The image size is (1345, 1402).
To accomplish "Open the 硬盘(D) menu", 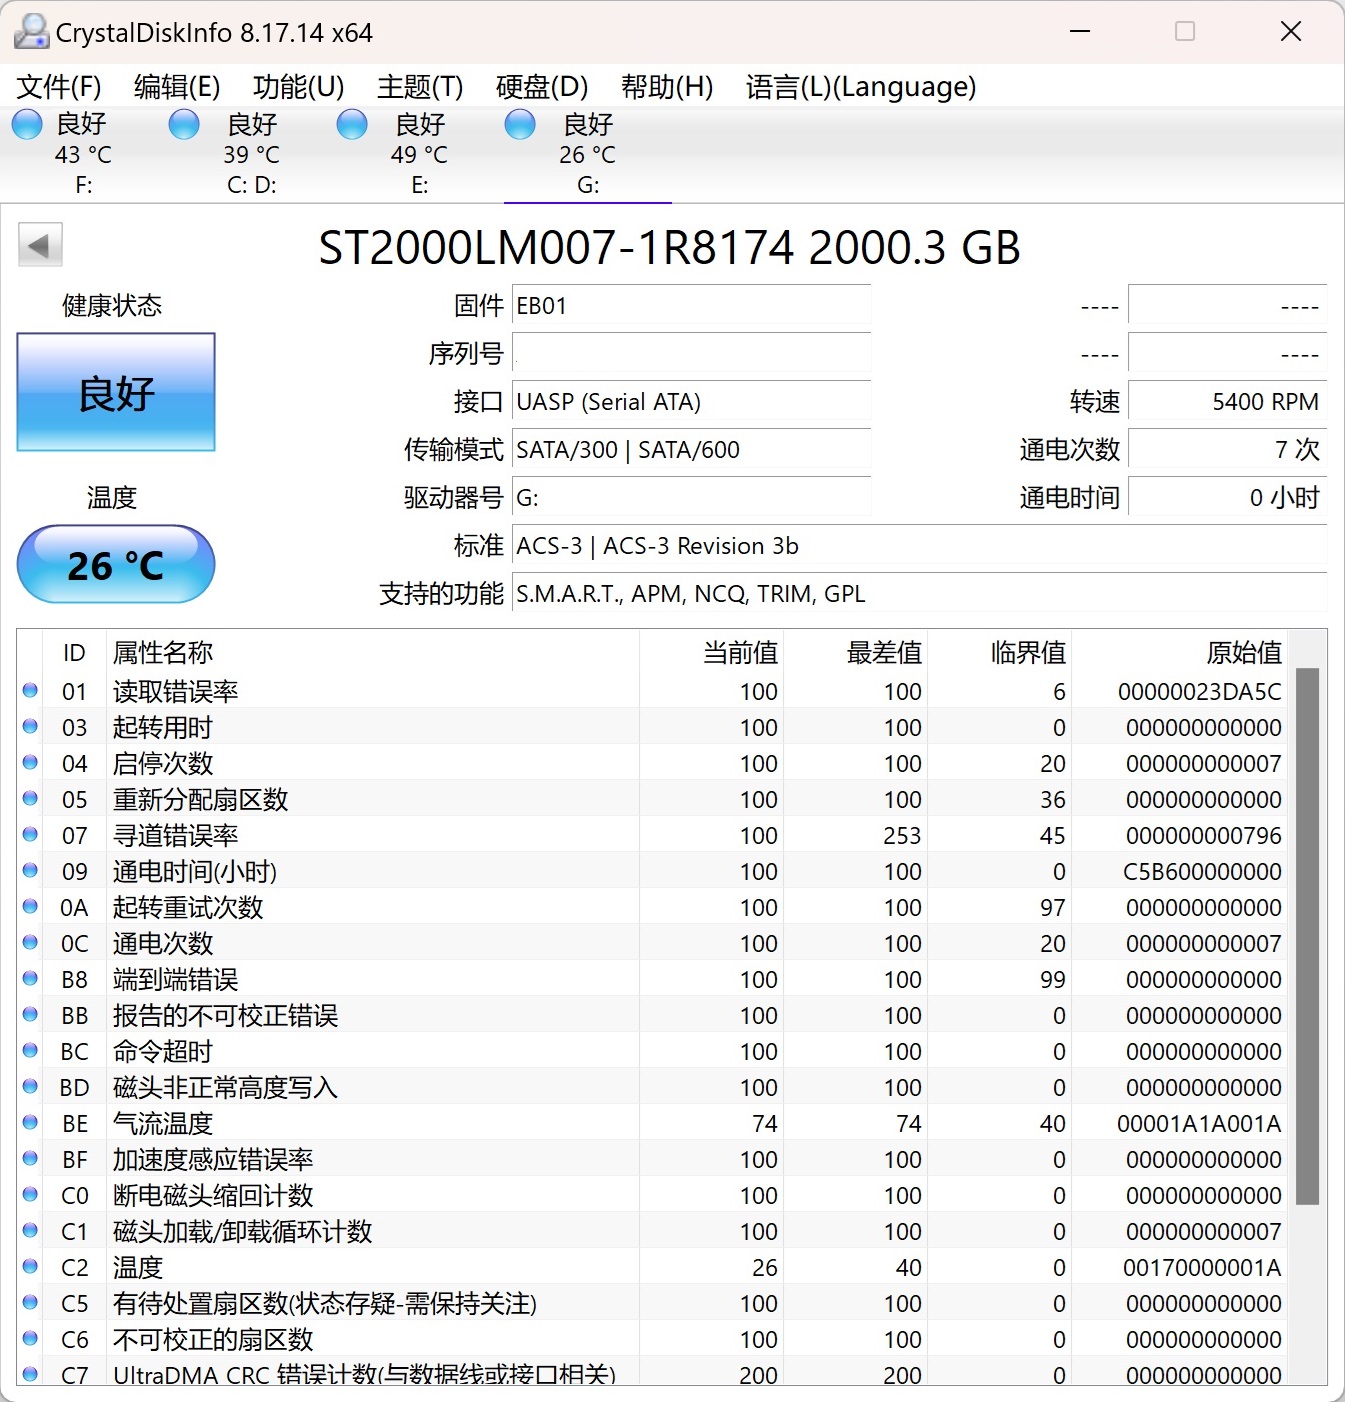I will coord(542,87).
